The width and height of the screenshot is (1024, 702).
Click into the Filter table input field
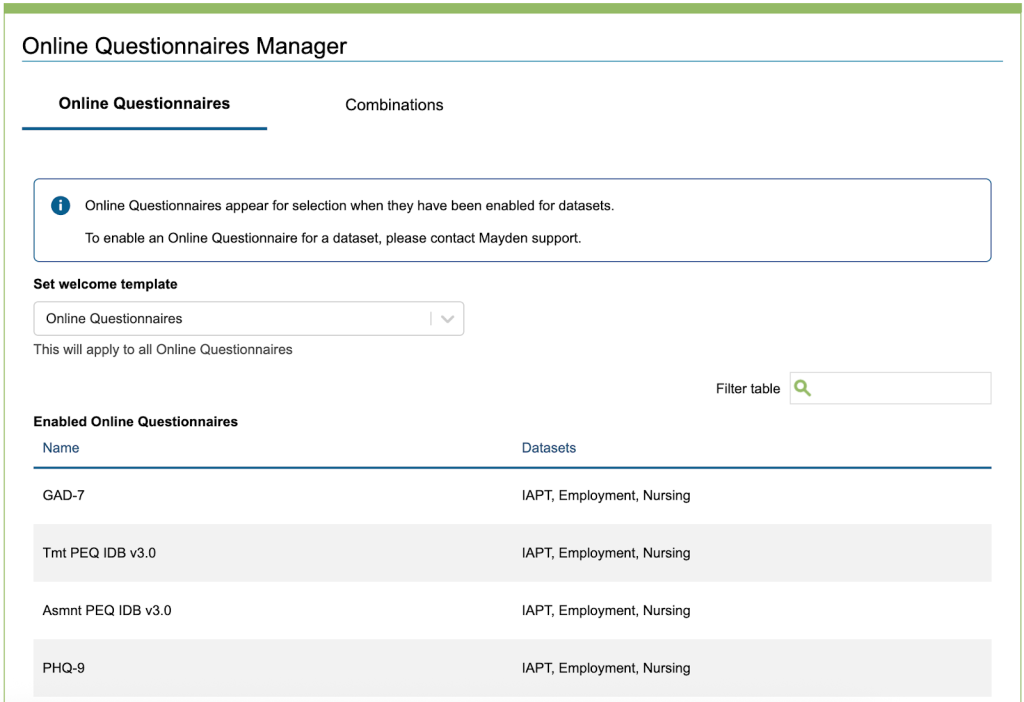(900, 388)
